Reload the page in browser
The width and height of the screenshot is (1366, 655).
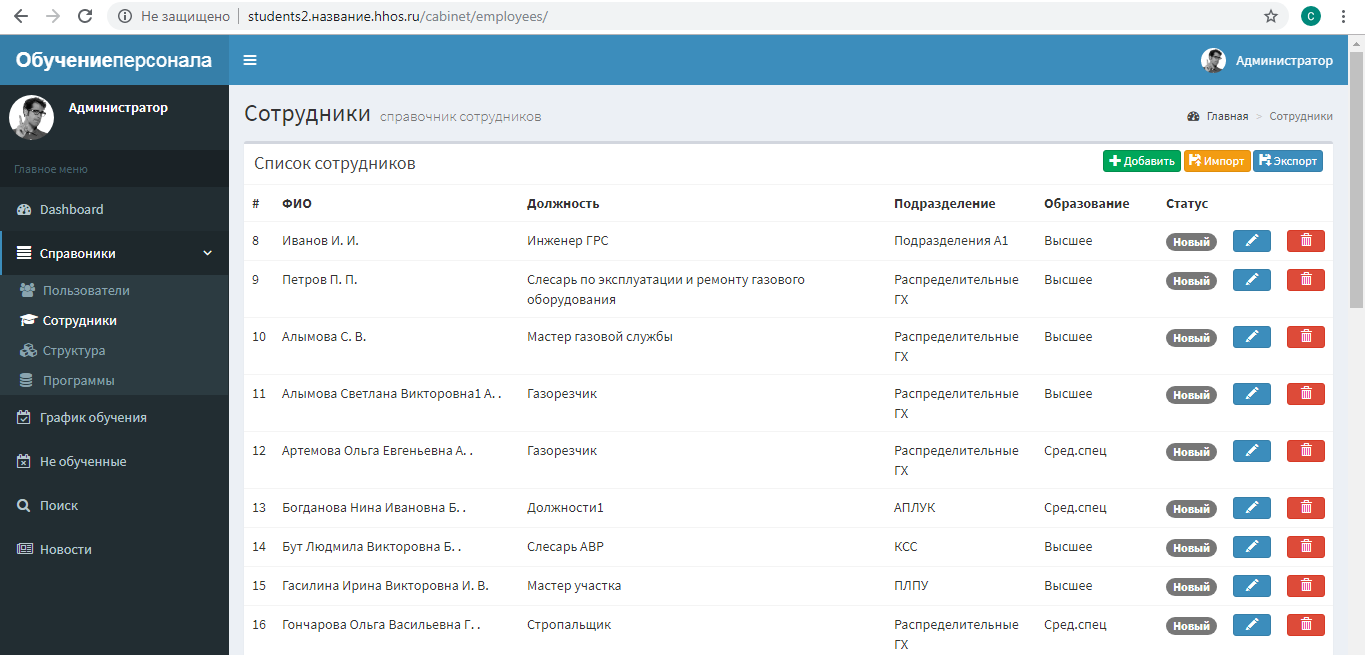tap(85, 16)
